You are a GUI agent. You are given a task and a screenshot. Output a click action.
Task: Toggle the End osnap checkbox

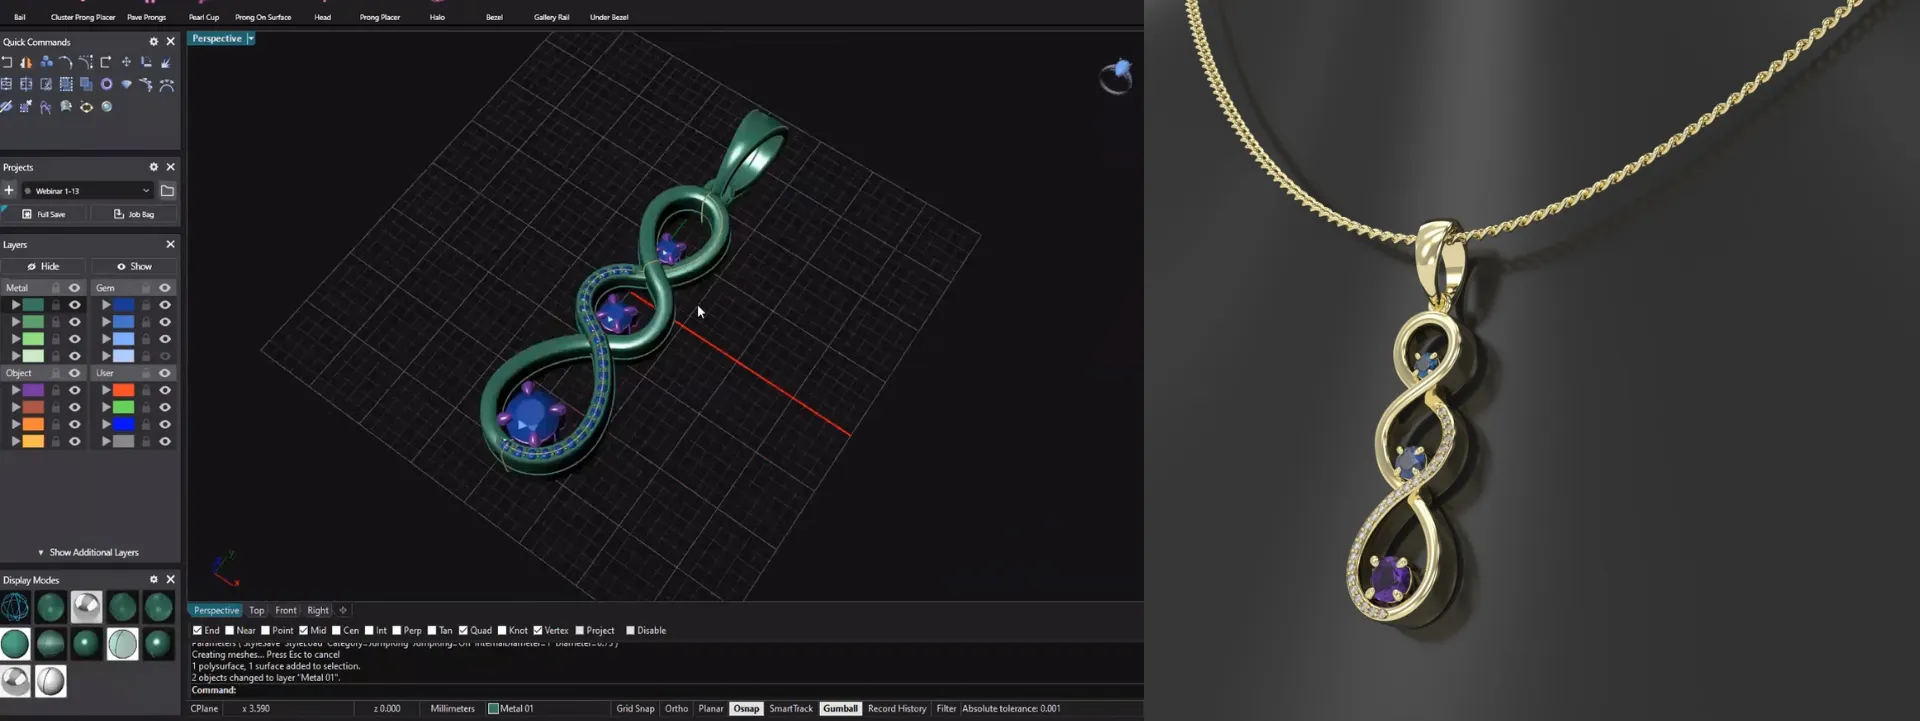197,631
